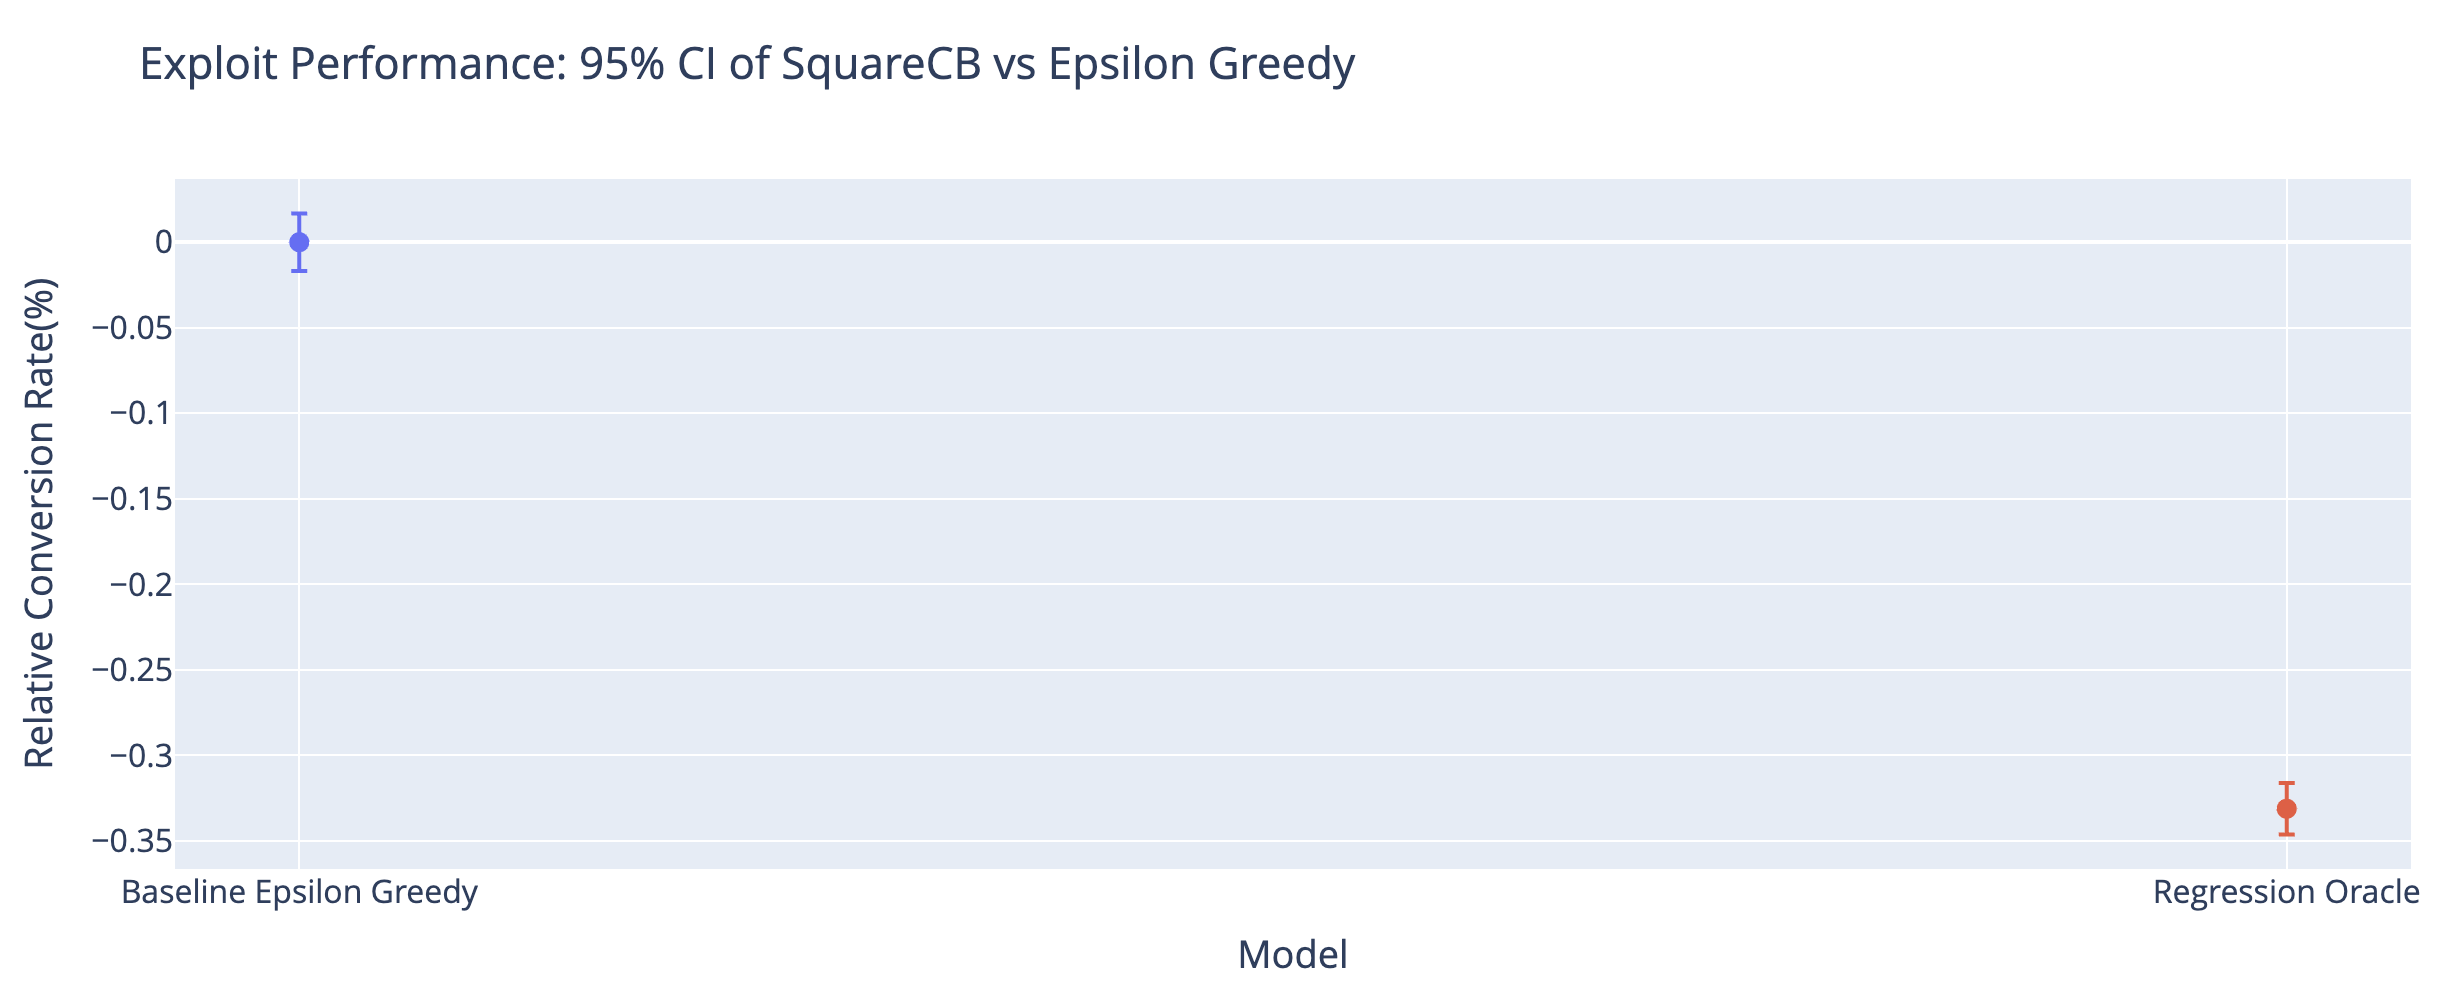Select the −0.3 y-axis tick label
The image size is (2442, 986).
(x=140, y=755)
